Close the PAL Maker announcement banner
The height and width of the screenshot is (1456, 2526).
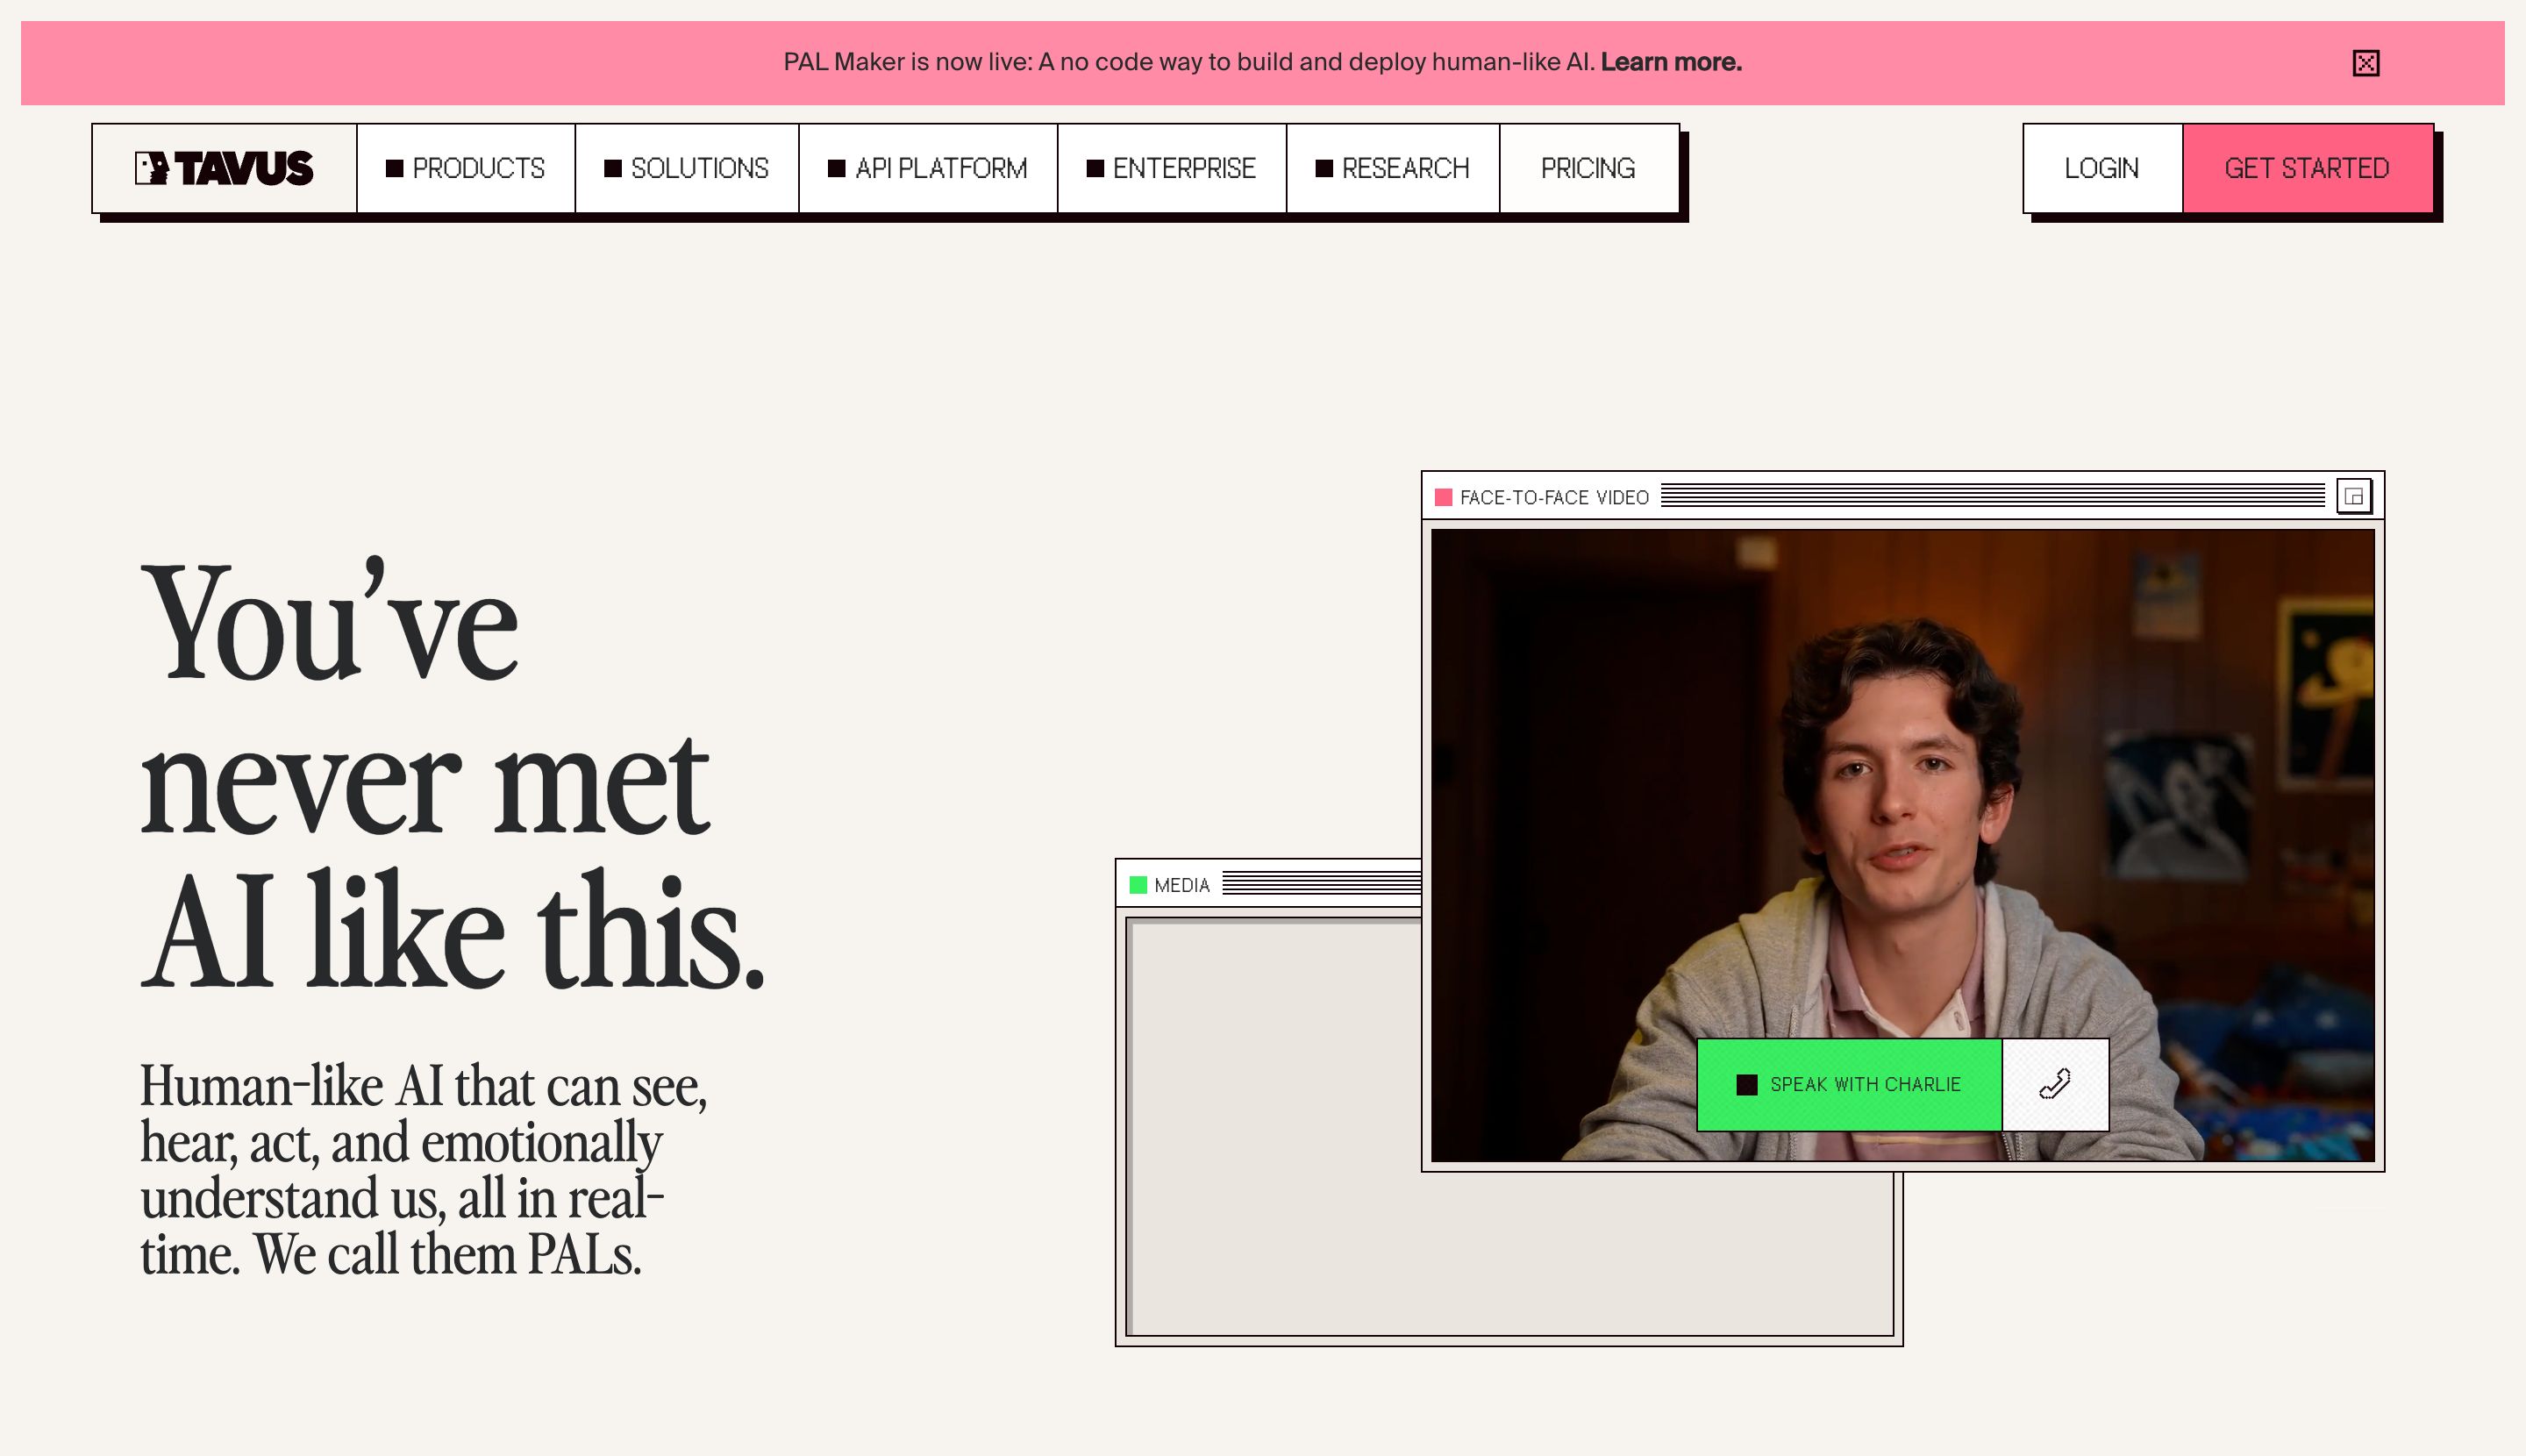pyautogui.click(x=2365, y=63)
